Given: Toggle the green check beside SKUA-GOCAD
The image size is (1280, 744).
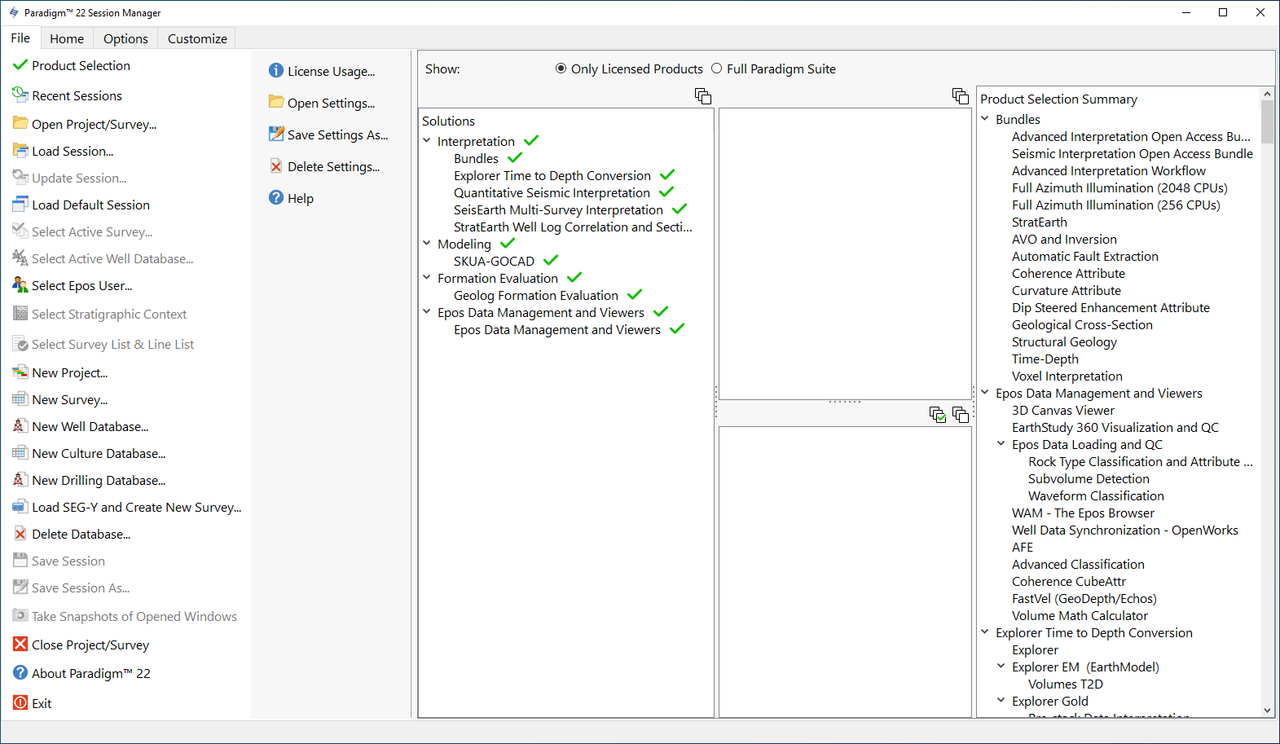Looking at the screenshot, I should click(550, 260).
